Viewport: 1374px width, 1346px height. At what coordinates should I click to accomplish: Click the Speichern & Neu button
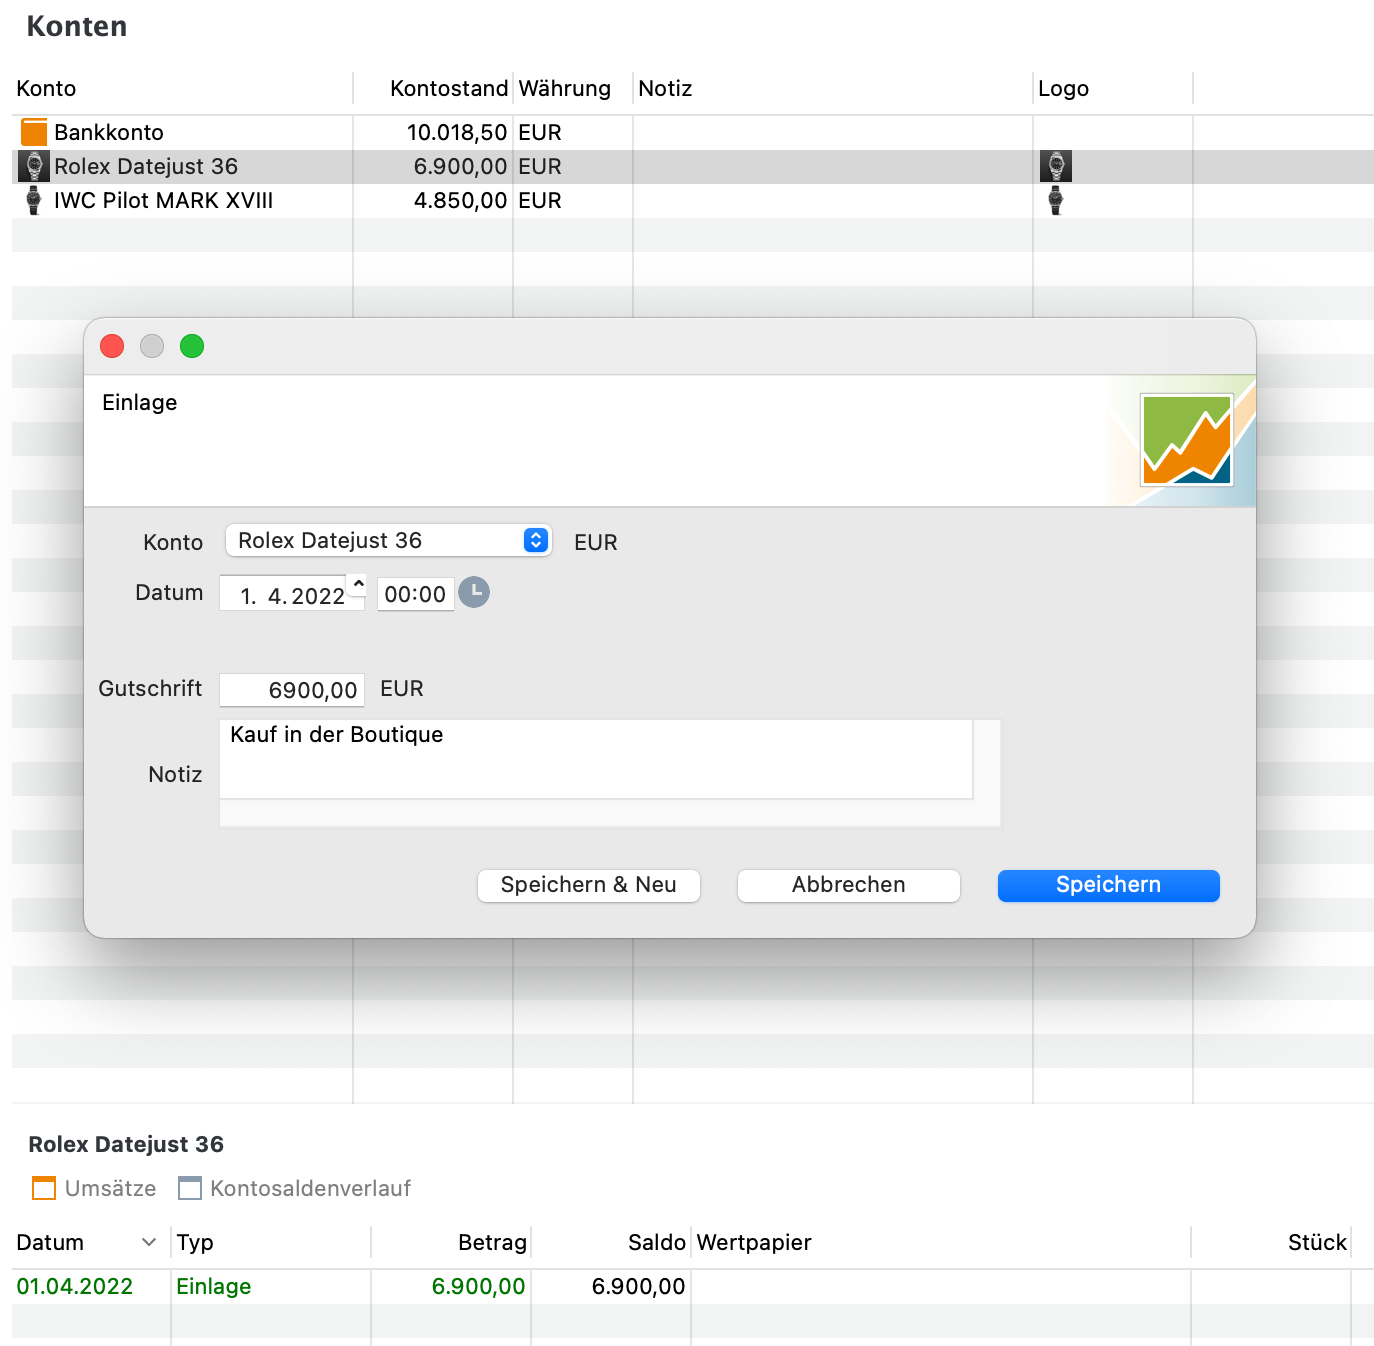point(588,885)
